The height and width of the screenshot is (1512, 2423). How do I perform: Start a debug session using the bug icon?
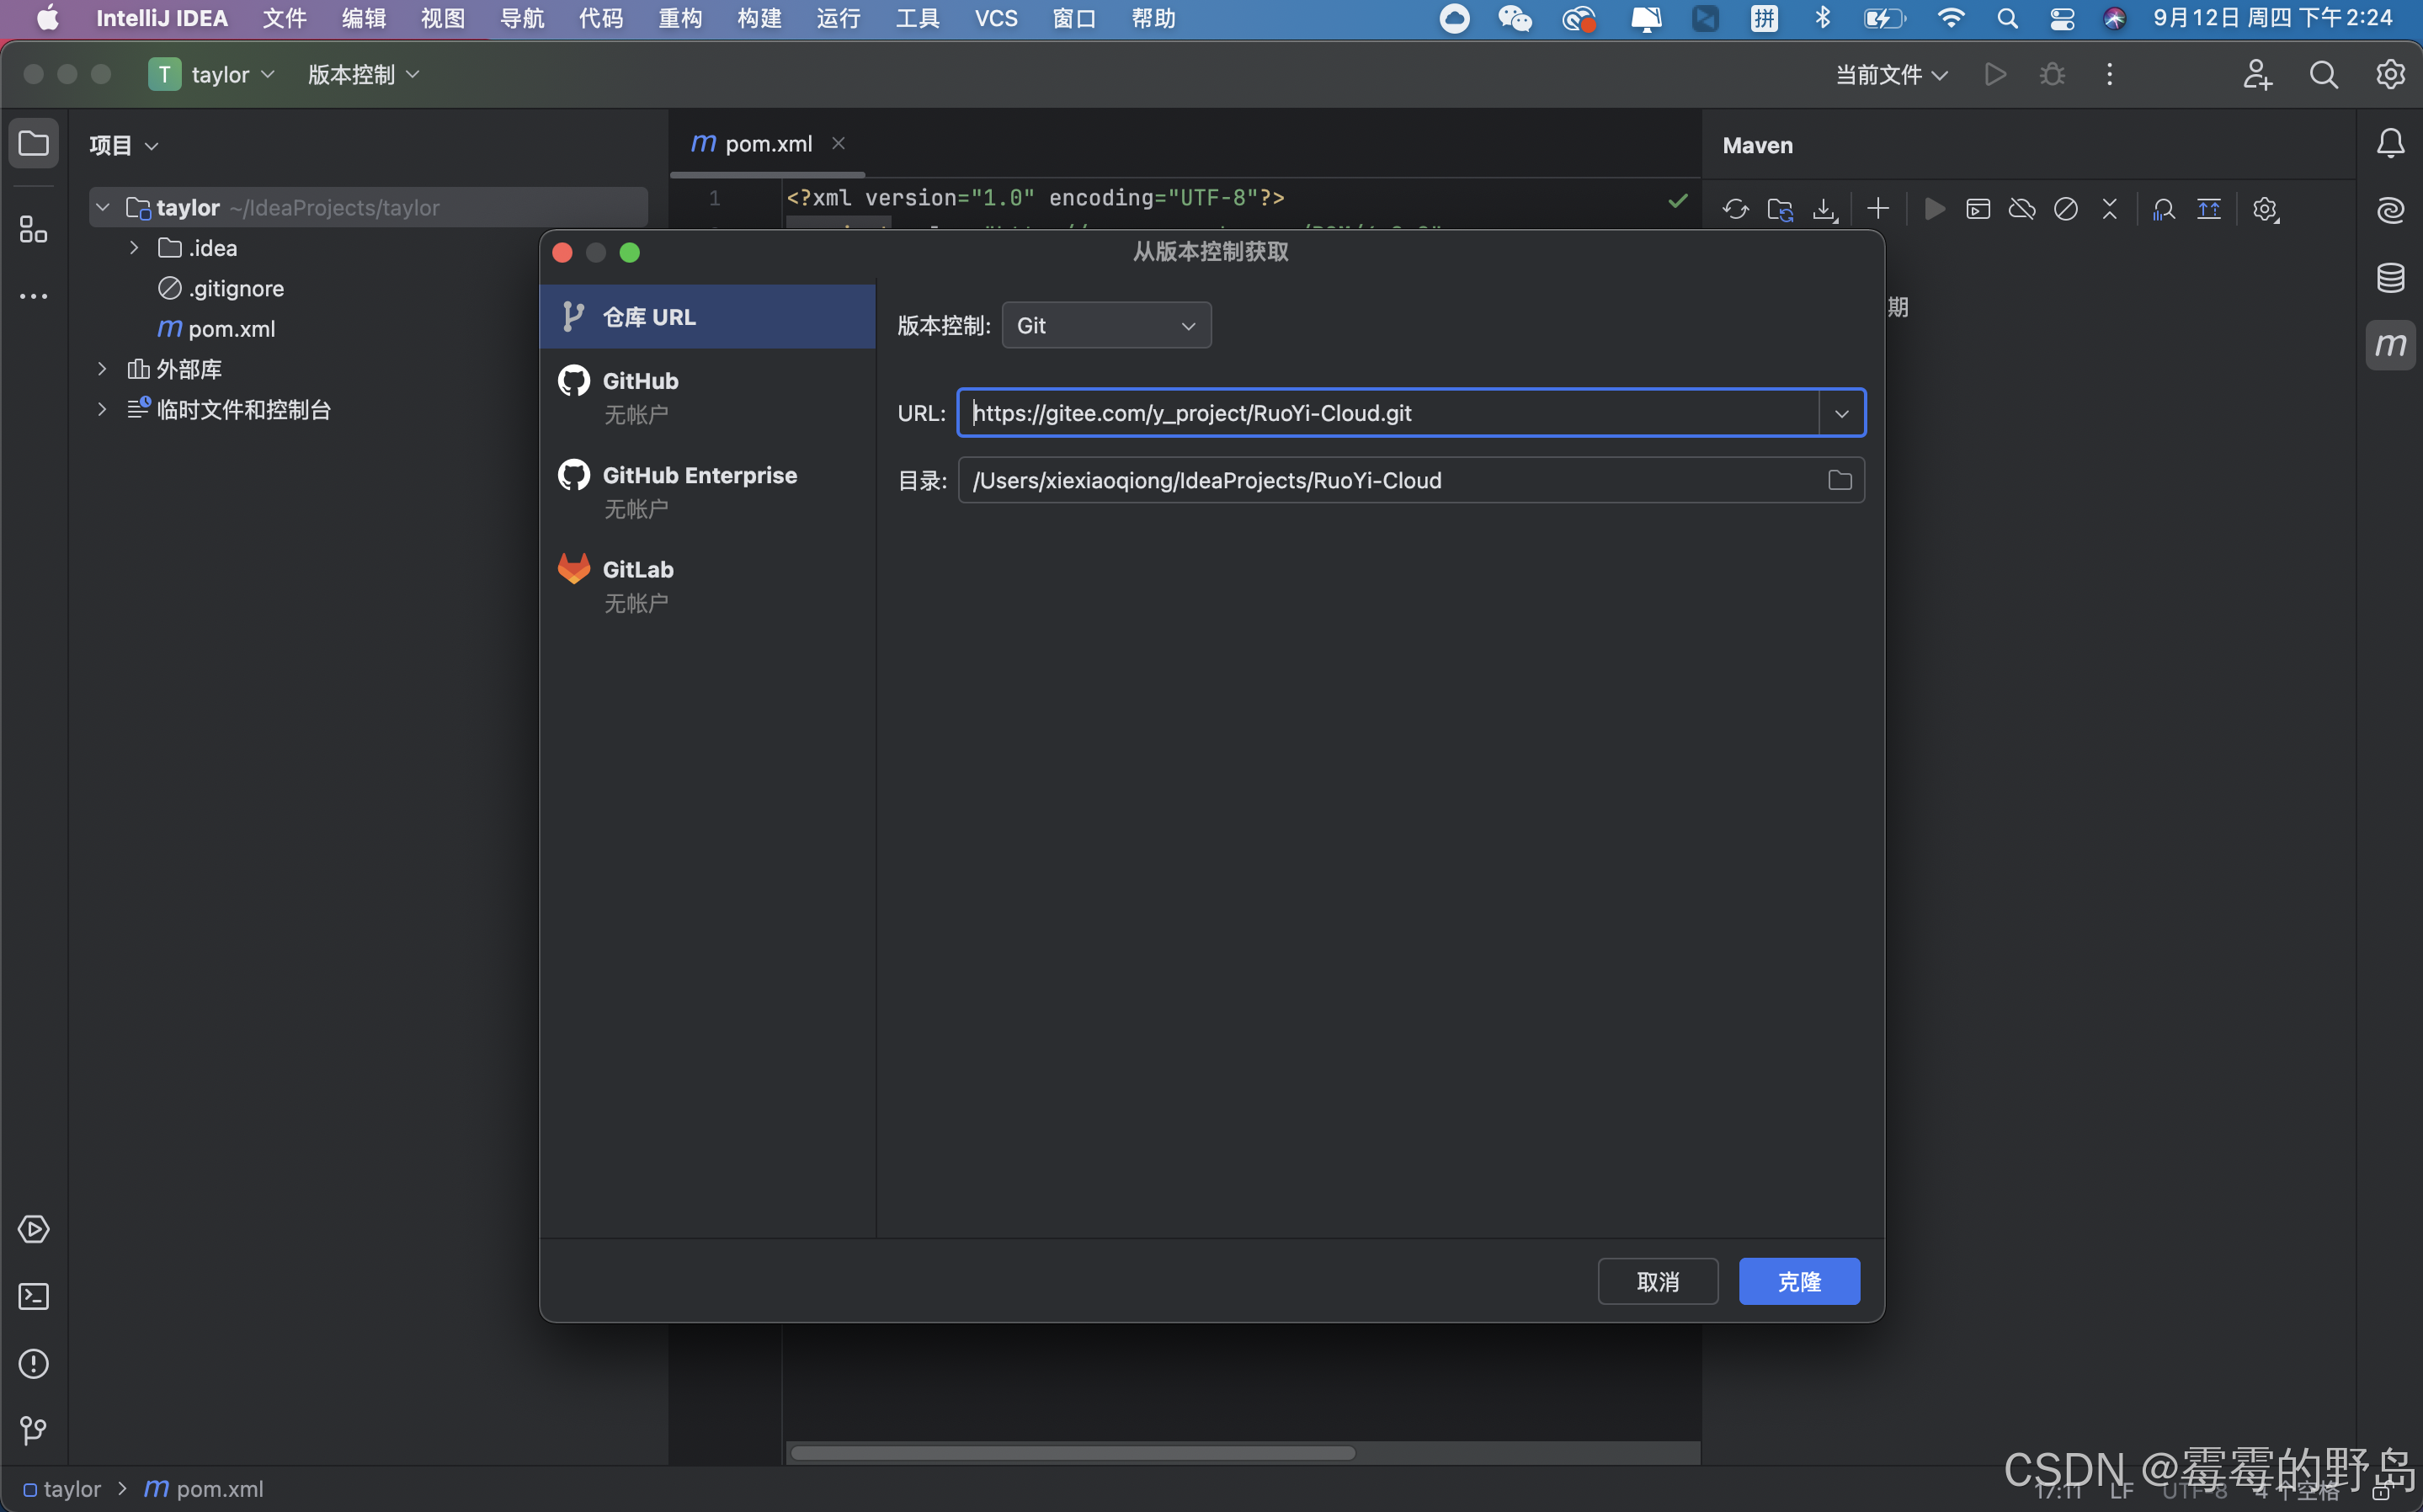tap(2053, 74)
